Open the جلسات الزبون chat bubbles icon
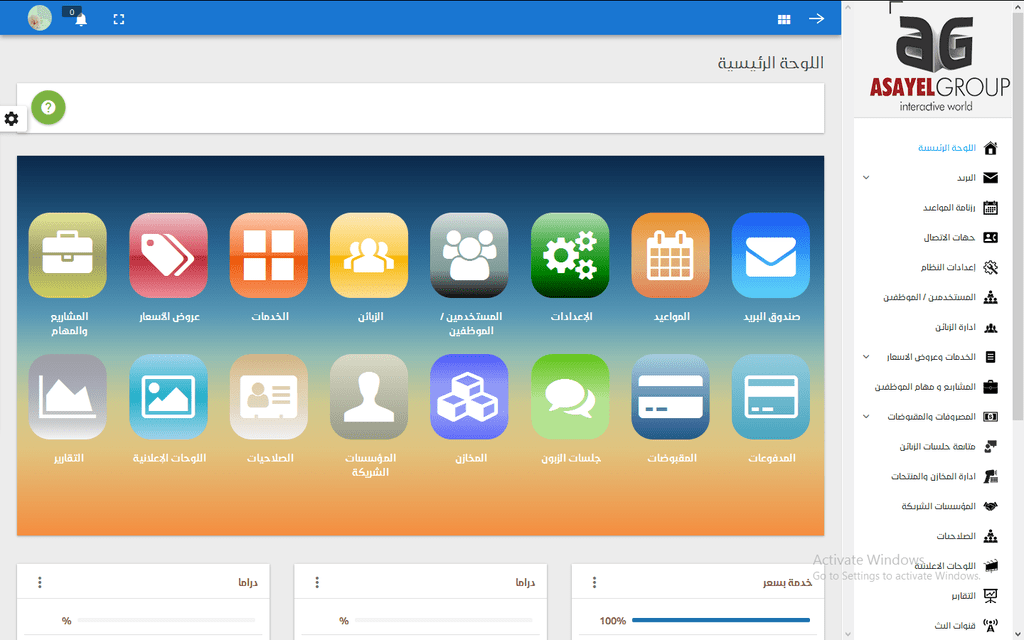Viewport: 1024px width, 640px height. [570, 397]
